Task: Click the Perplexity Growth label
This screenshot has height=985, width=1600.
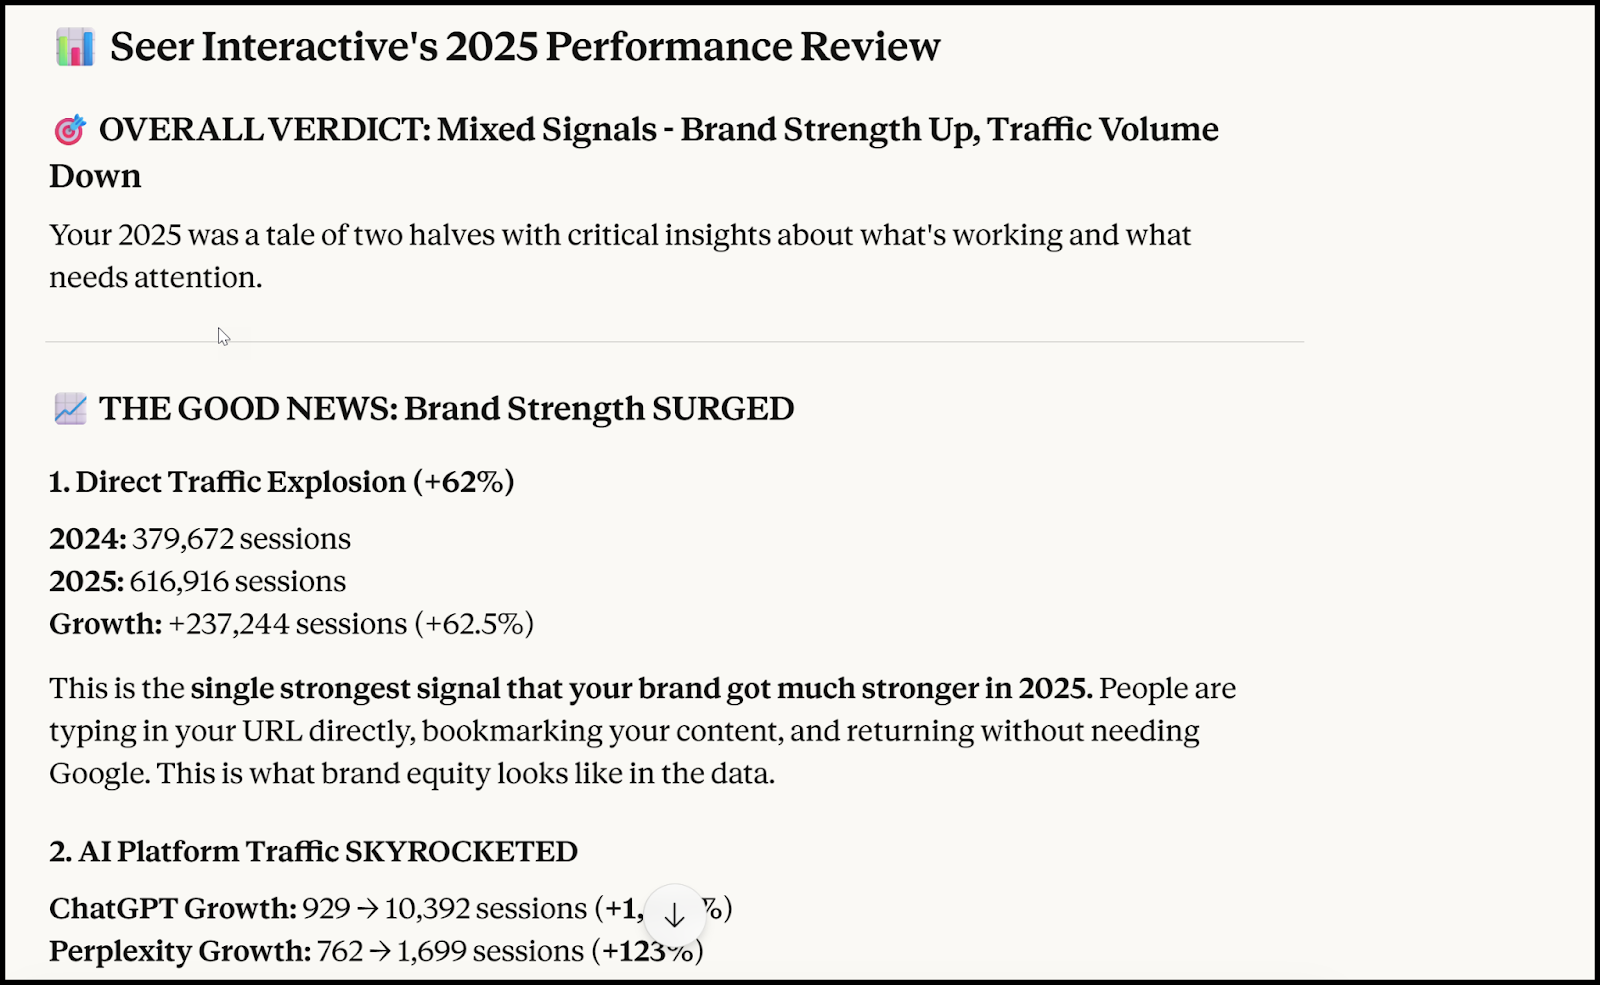Action: pyautogui.click(x=180, y=951)
